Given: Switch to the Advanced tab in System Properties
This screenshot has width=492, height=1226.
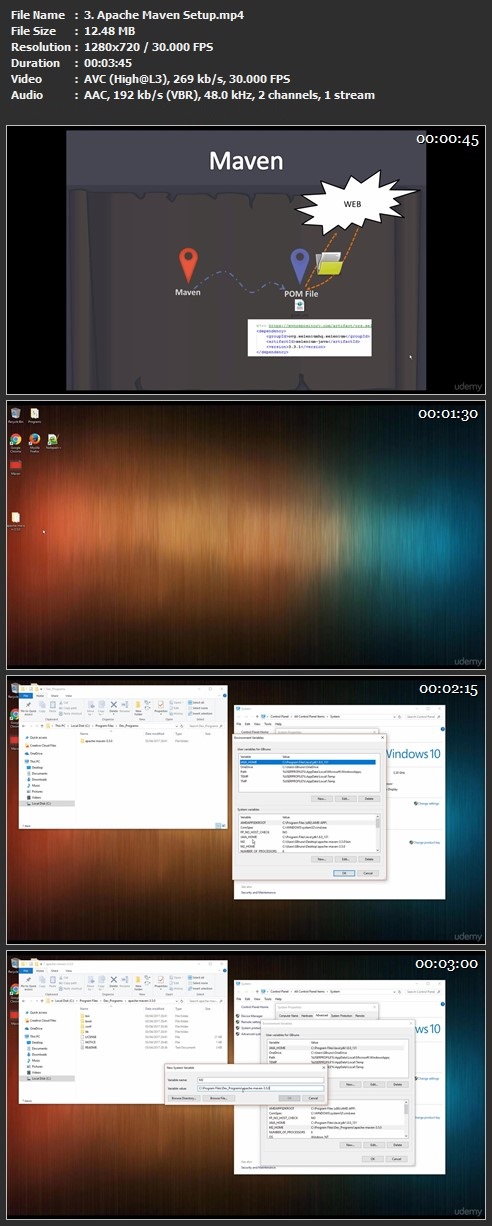Looking at the screenshot, I should pyautogui.click(x=321, y=1016).
